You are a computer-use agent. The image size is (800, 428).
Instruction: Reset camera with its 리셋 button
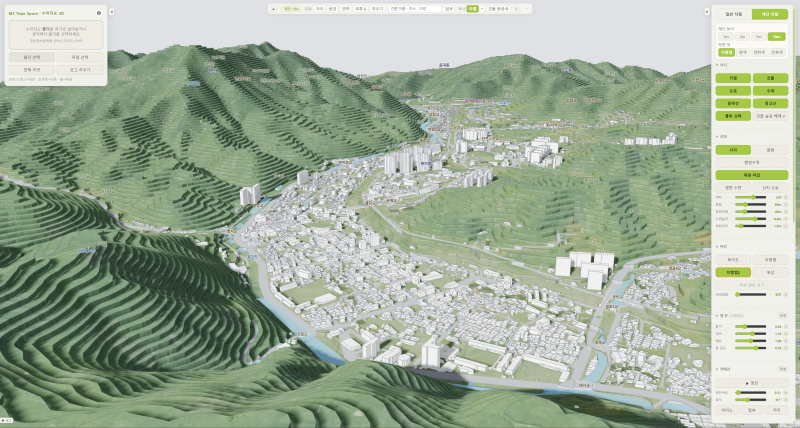pyautogui.click(x=783, y=369)
